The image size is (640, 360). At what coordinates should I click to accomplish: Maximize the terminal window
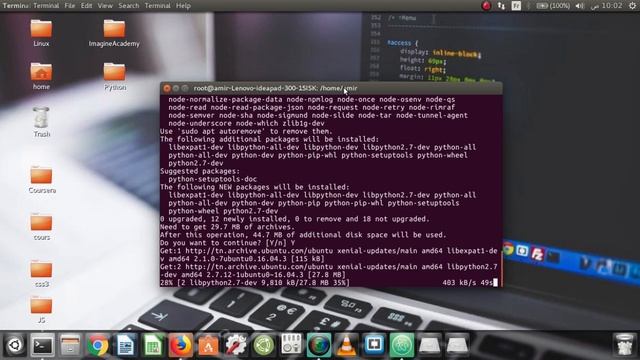185,88
